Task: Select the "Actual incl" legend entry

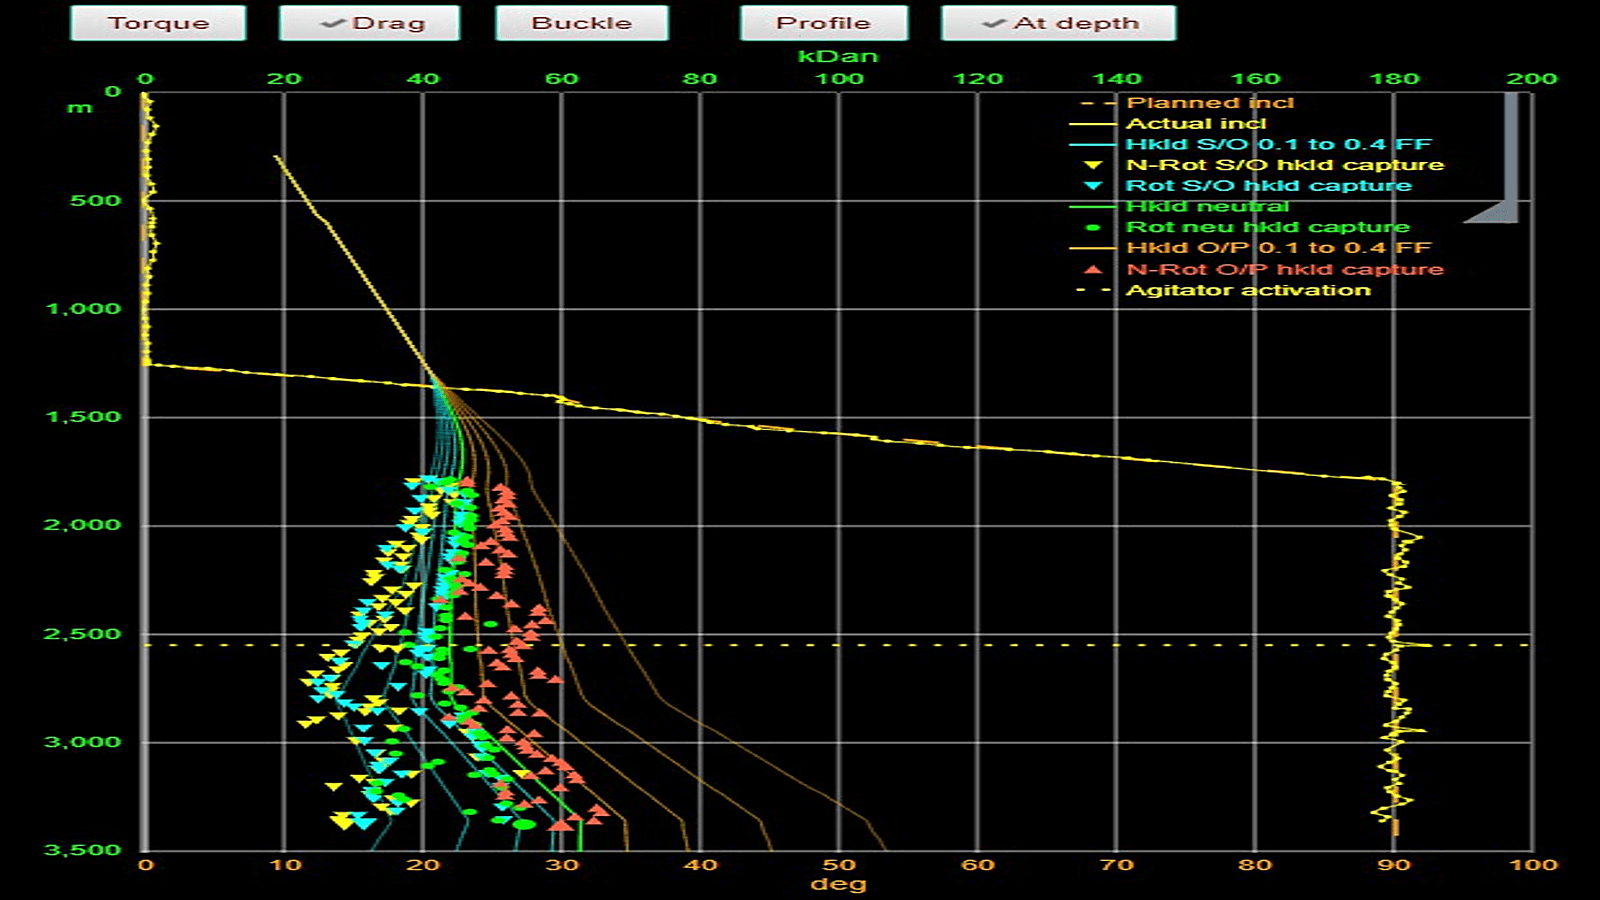Action: 1196,123
